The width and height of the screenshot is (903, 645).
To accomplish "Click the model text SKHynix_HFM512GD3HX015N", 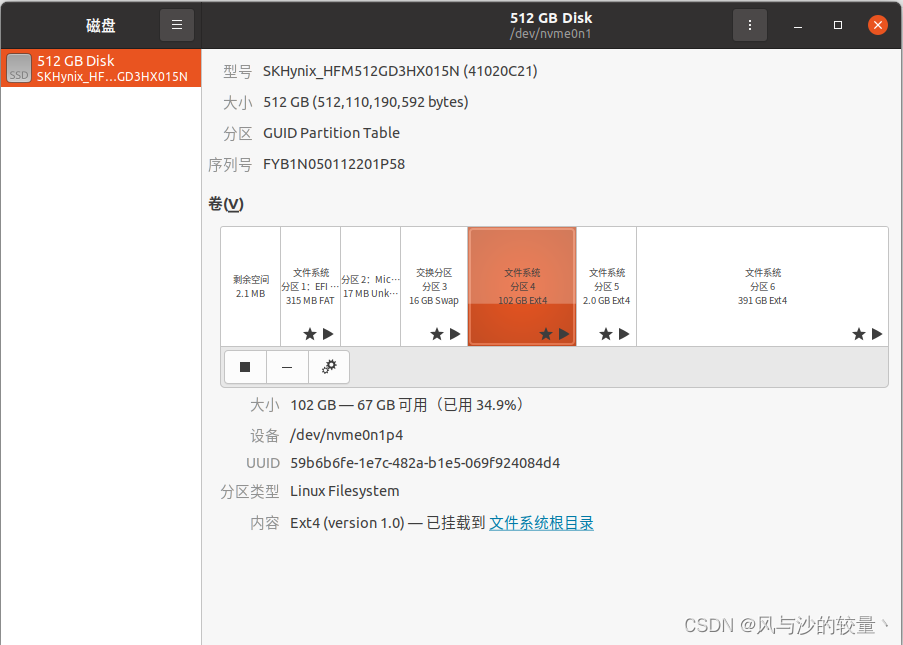I will (400, 71).
